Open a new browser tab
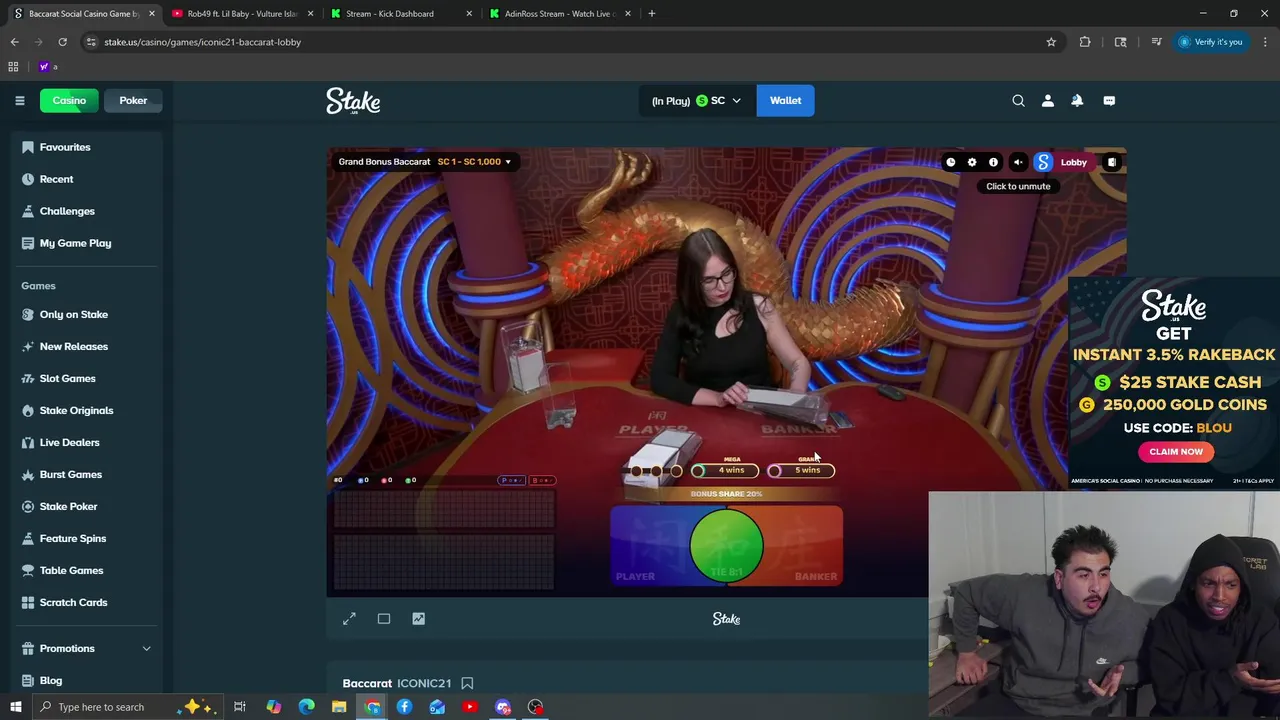The image size is (1280, 720). click(x=652, y=14)
